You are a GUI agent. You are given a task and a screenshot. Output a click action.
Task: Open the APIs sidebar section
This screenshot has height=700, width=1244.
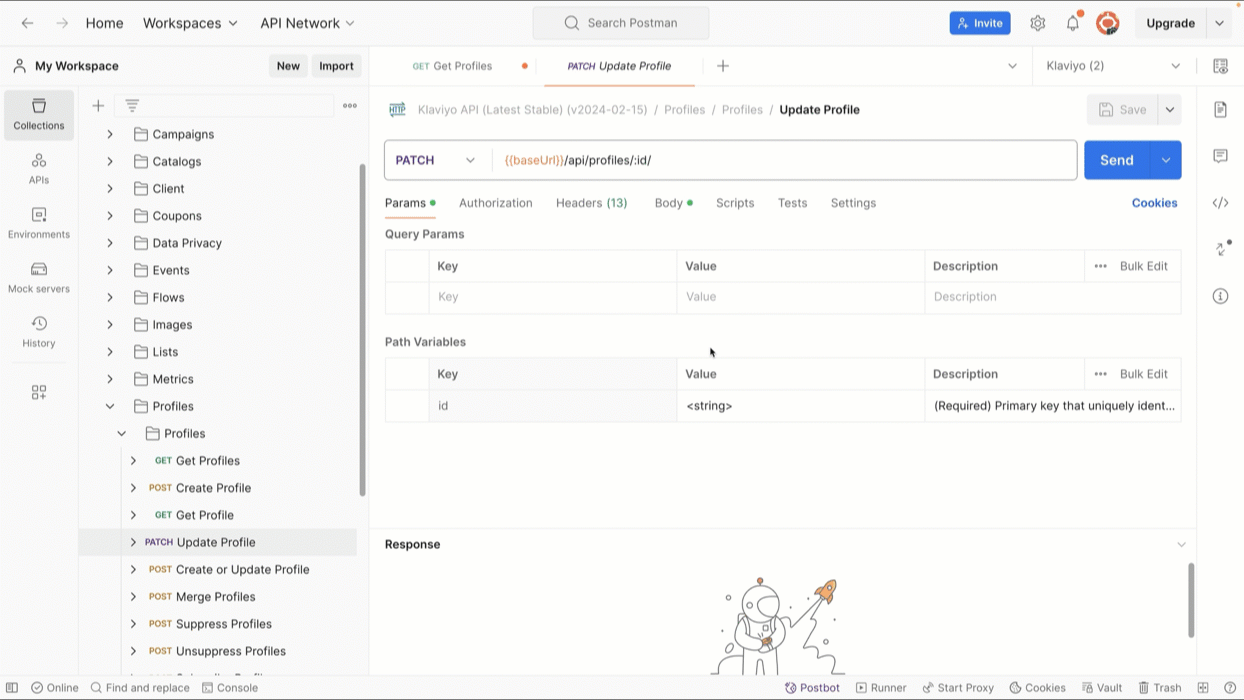click(x=39, y=168)
